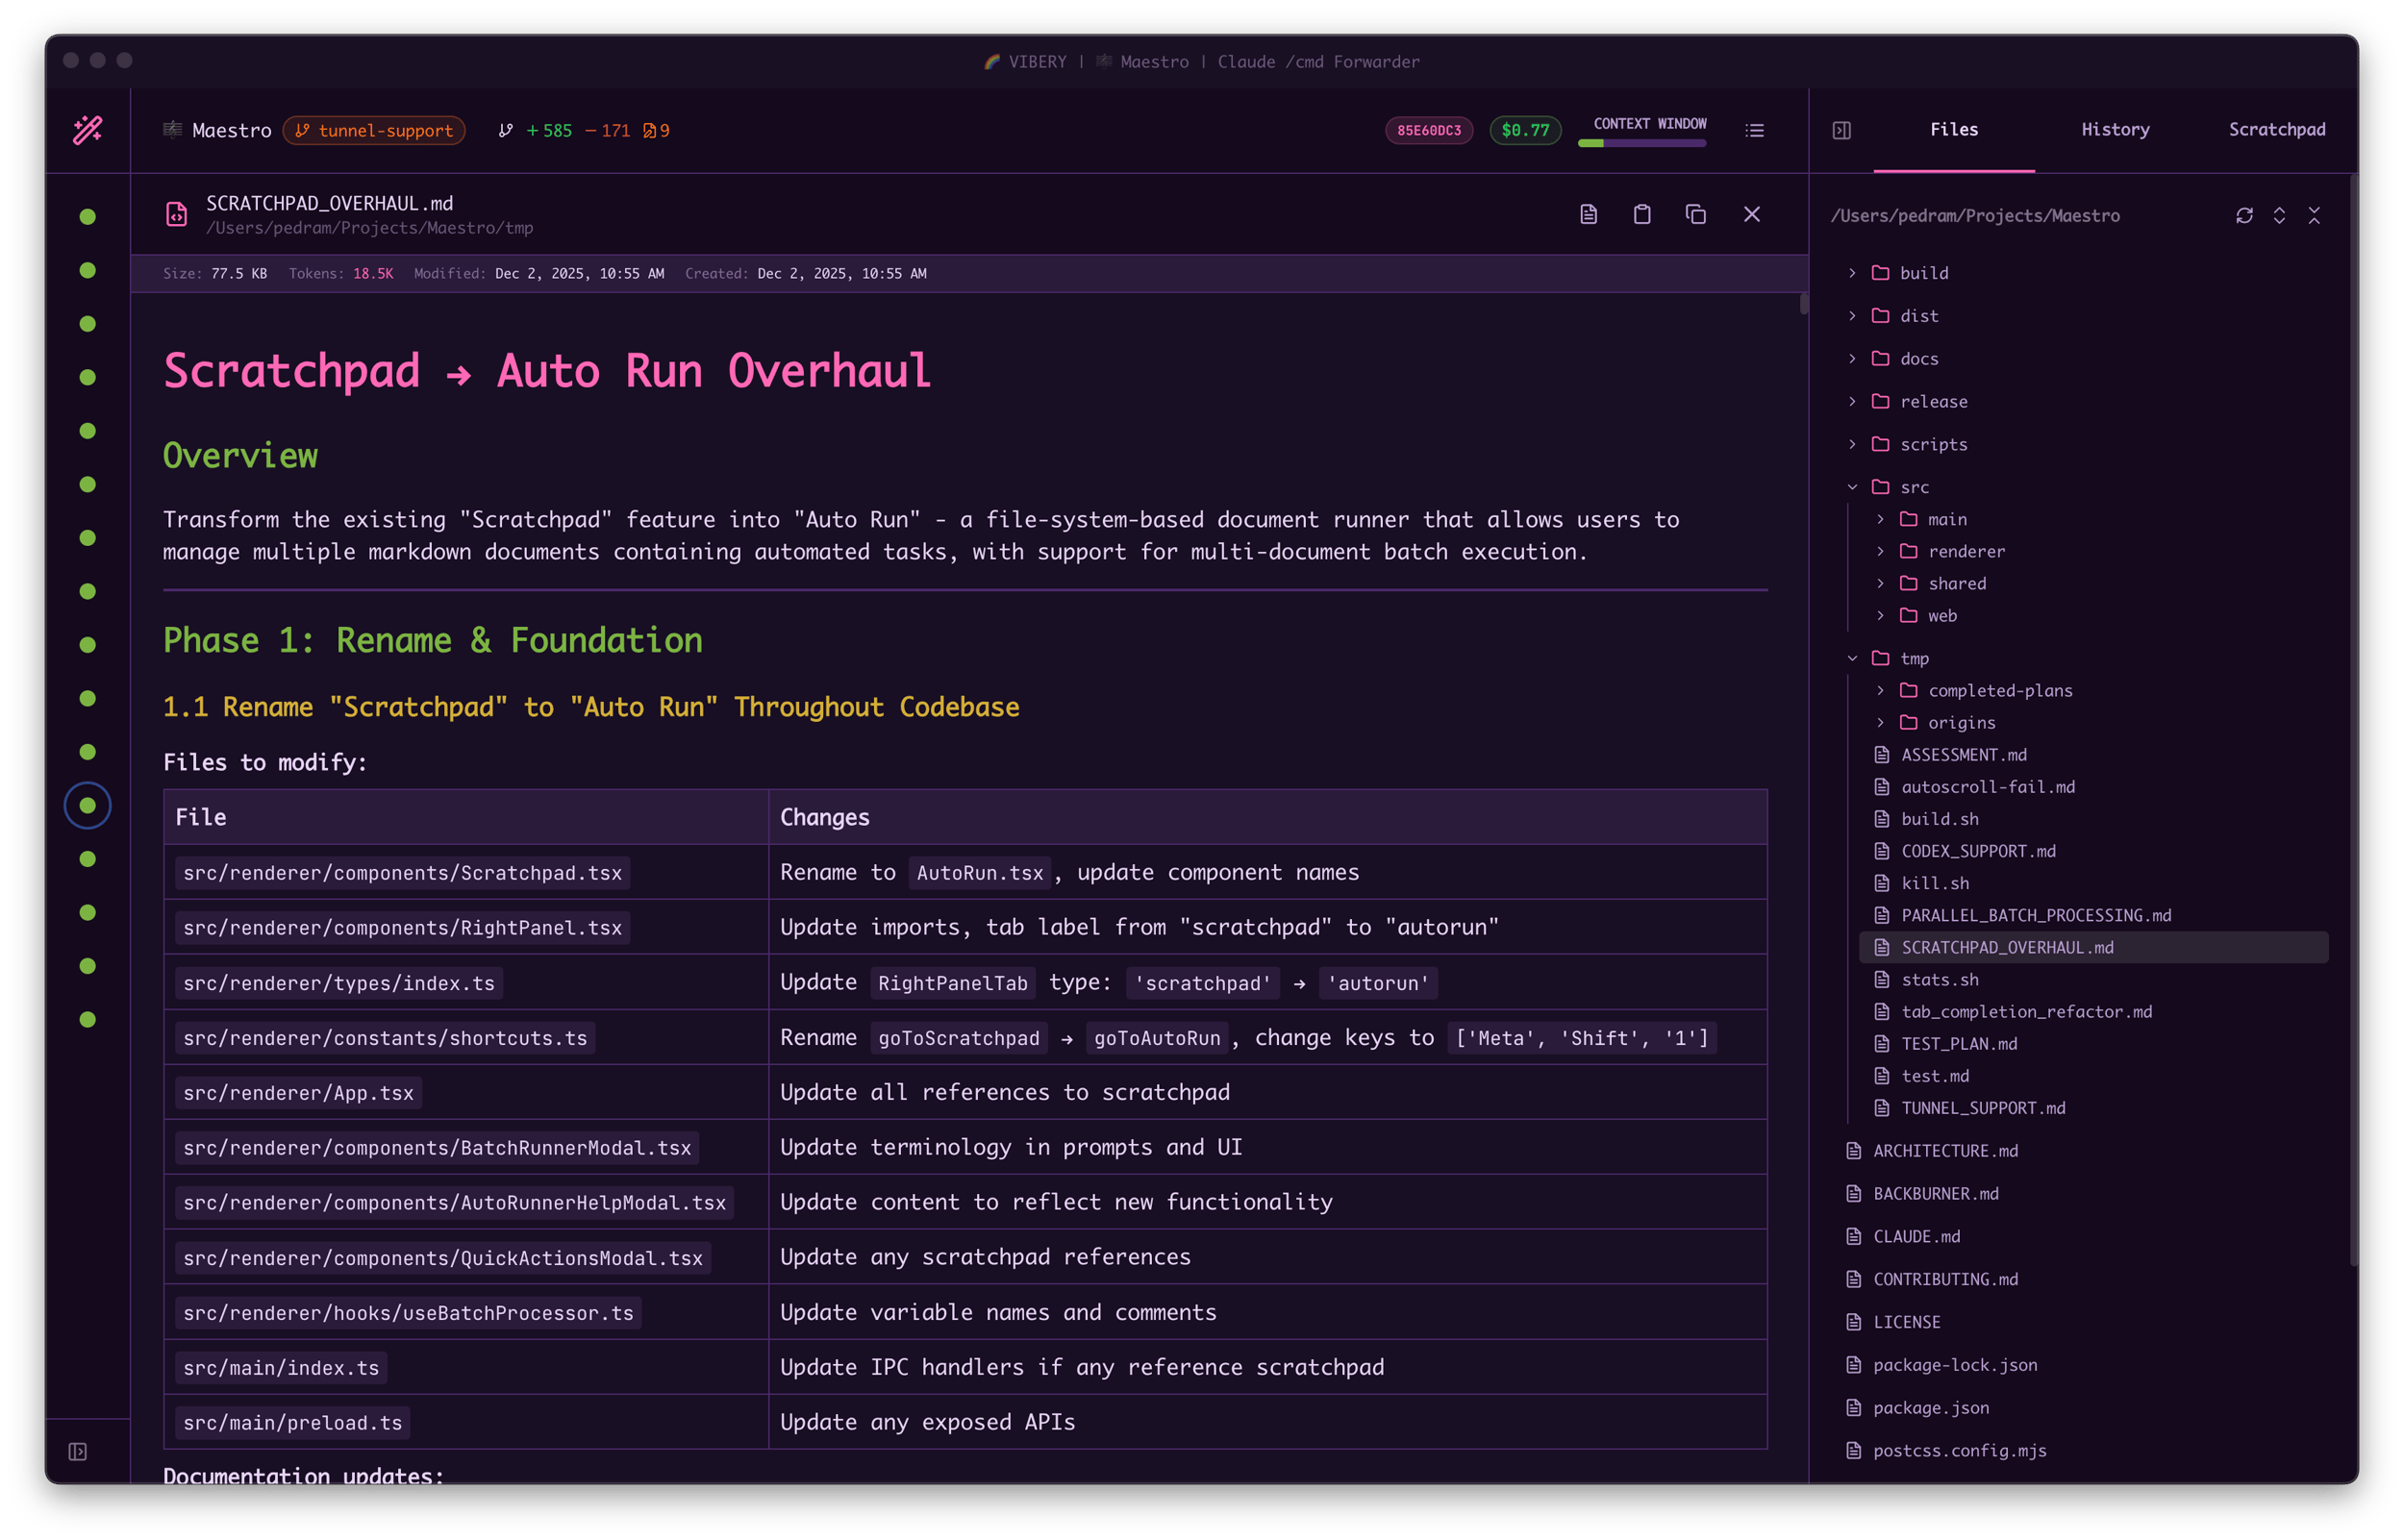Click the Maestro logo icon in the header
2404x1540 pixels.
173,129
